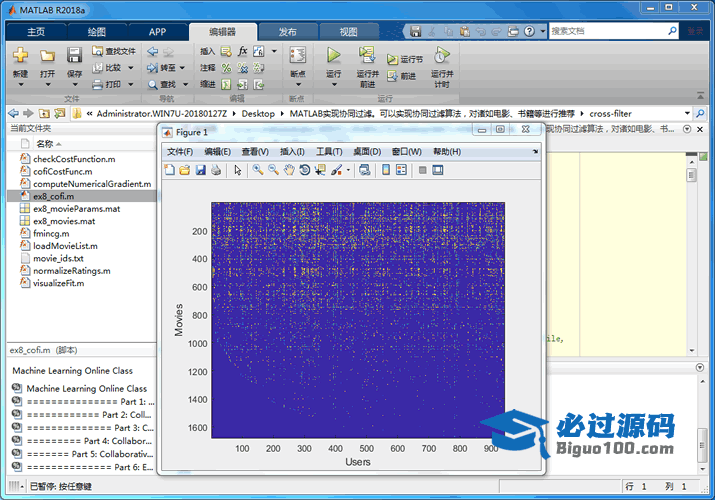Open the 工具(T) menu in Figure 1

pos(329,152)
